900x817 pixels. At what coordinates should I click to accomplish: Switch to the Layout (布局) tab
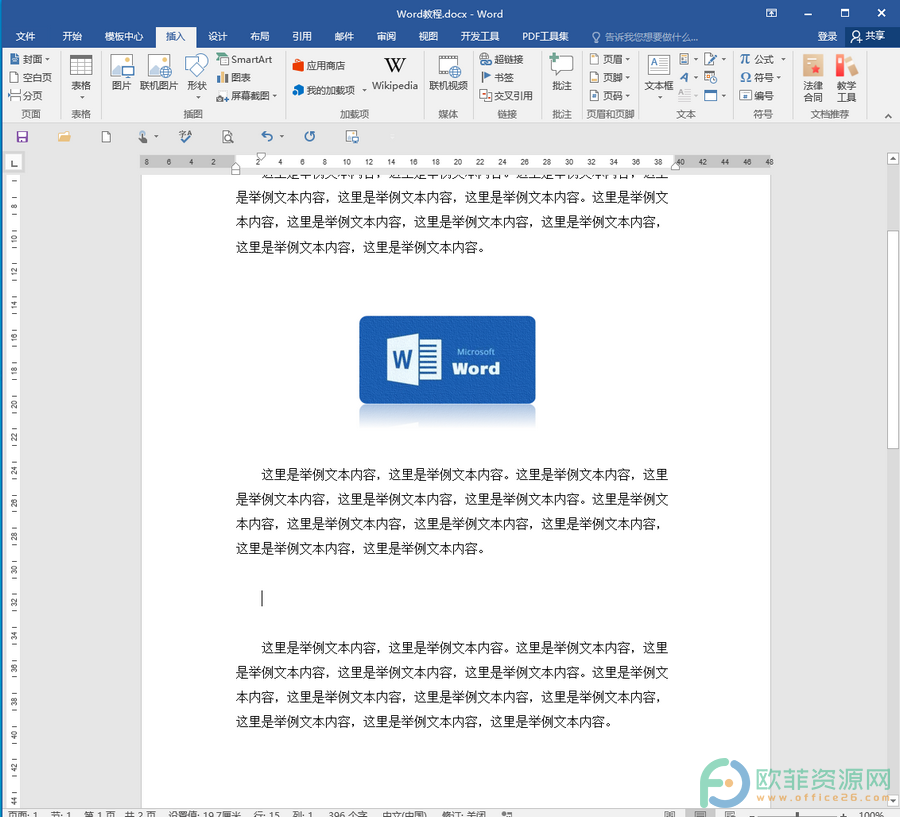[260, 37]
